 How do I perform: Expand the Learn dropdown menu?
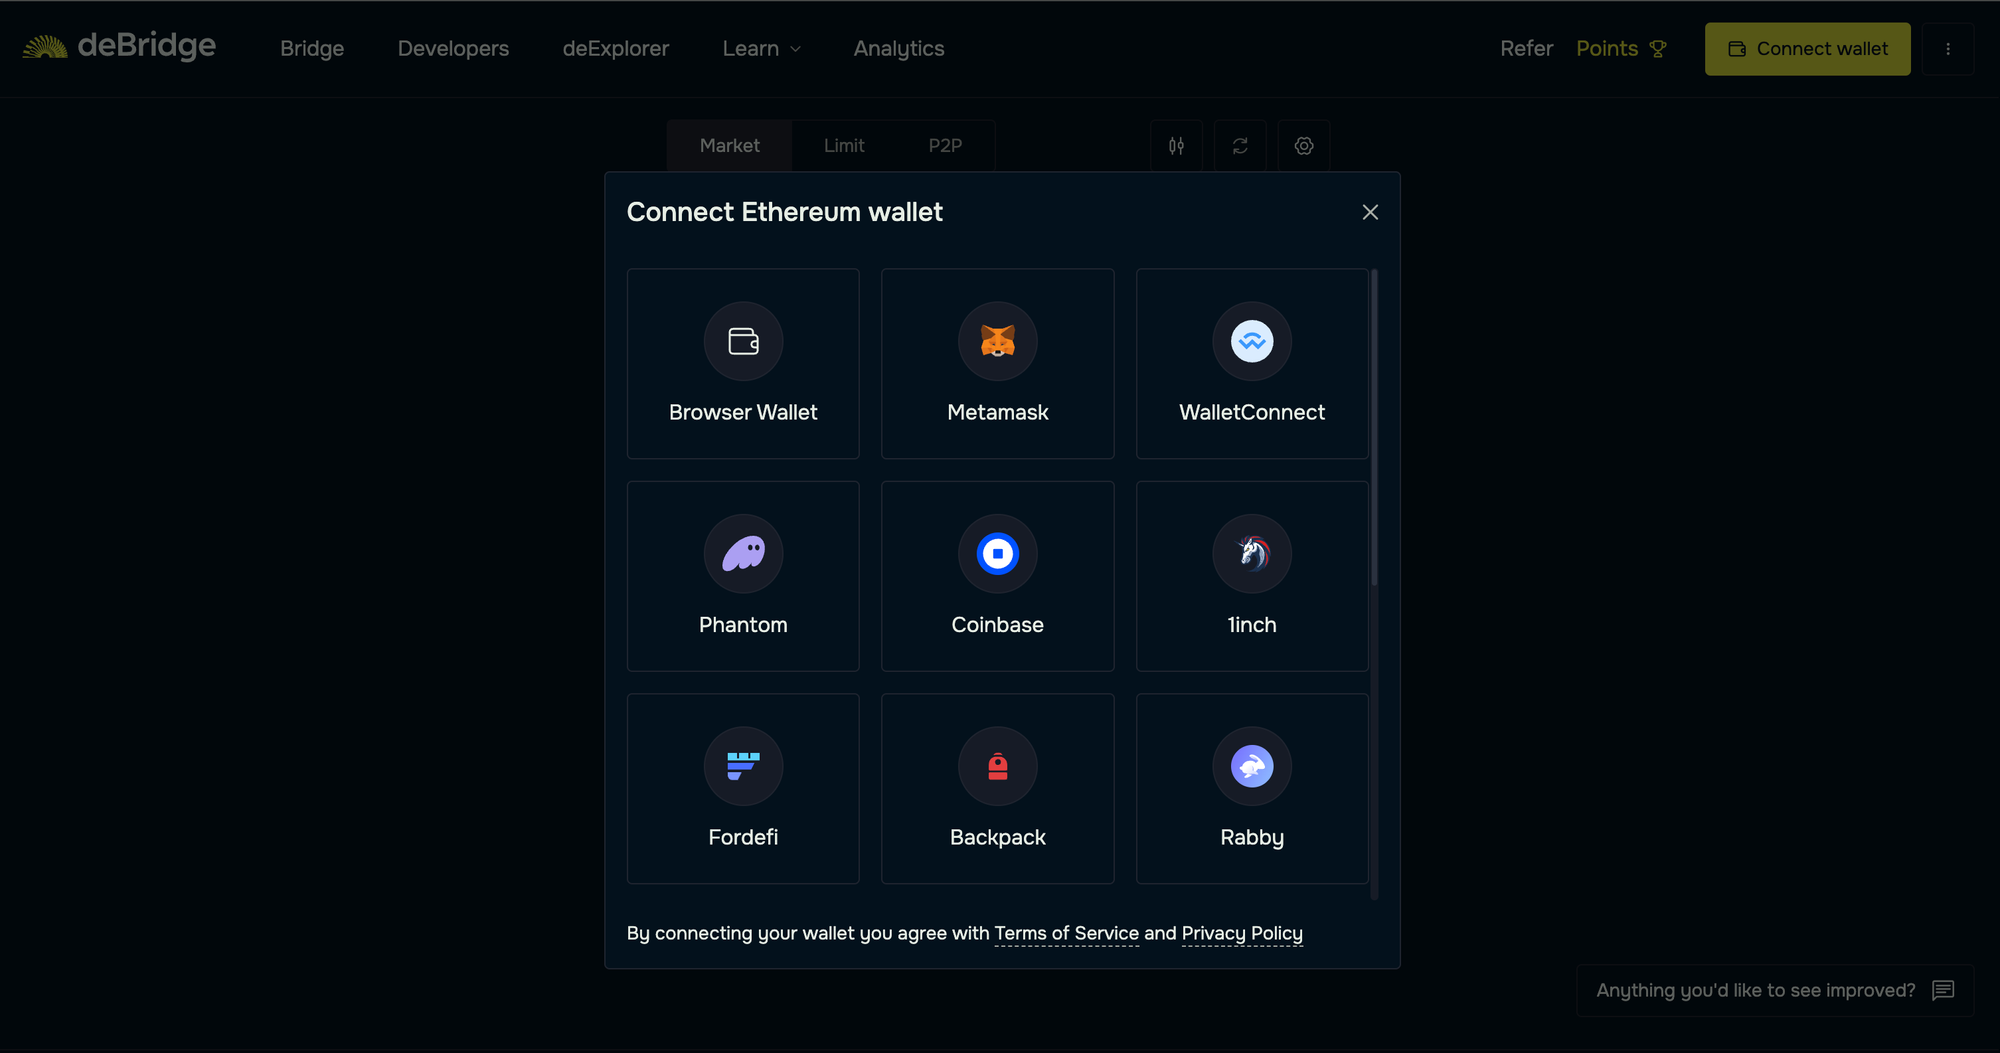click(761, 48)
